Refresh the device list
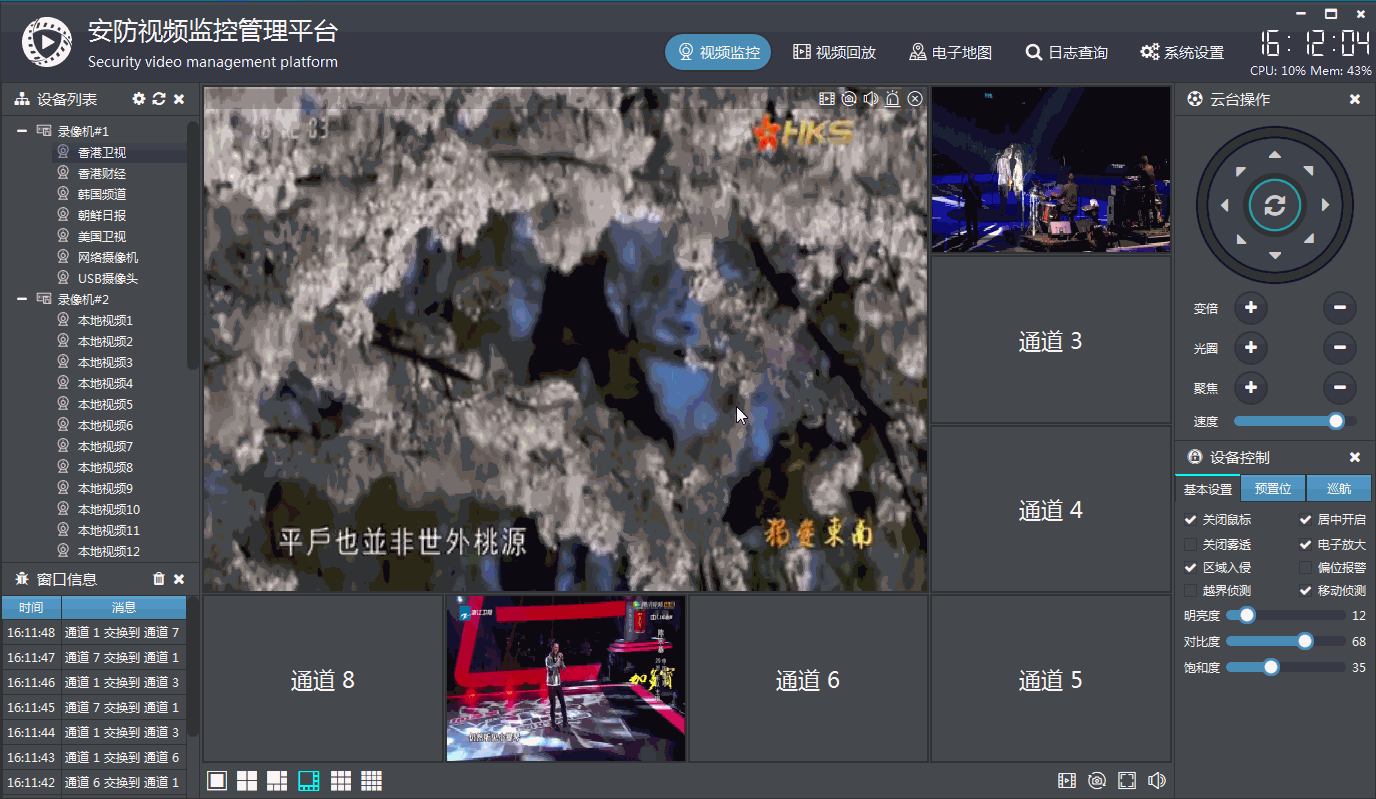 [160, 99]
